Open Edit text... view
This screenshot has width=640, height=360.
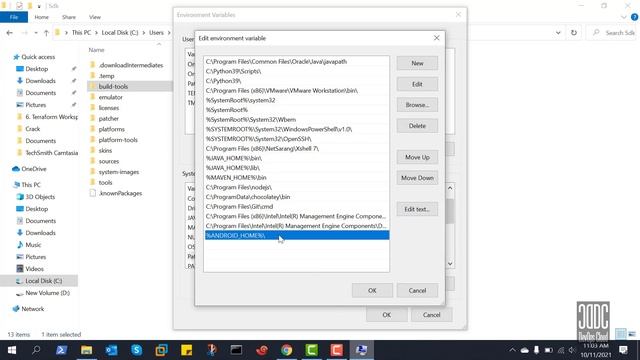click(x=417, y=209)
